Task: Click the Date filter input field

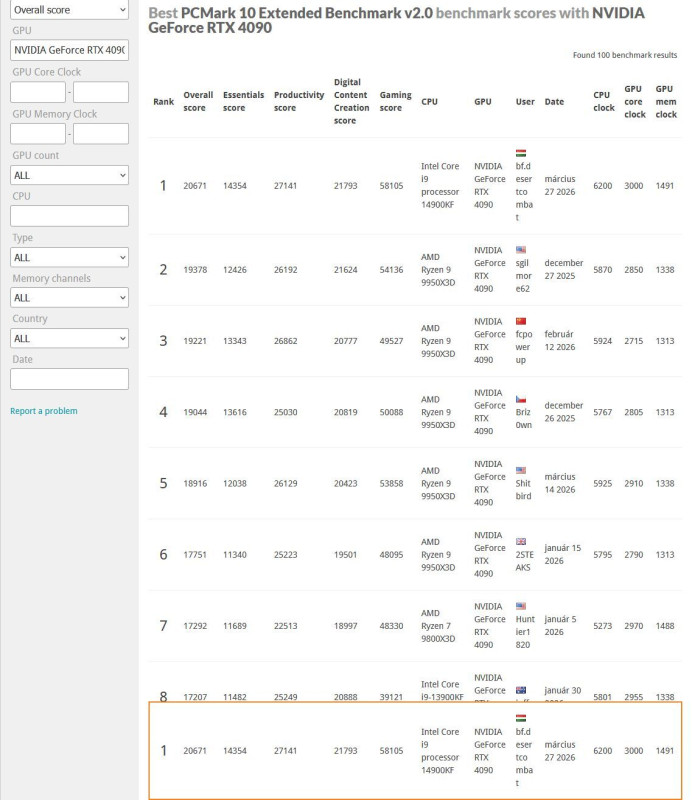Action: tap(69, 379)
